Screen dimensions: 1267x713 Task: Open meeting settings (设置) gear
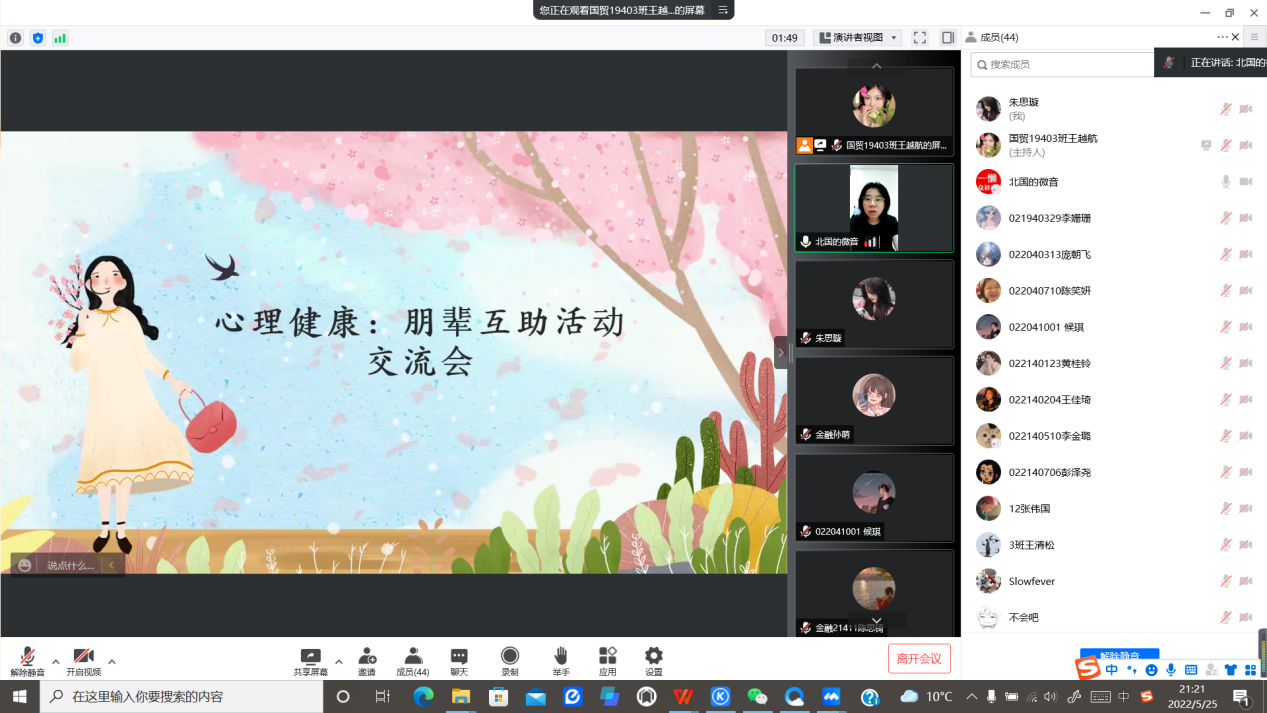pyautogui.click(x=653, y=658)
